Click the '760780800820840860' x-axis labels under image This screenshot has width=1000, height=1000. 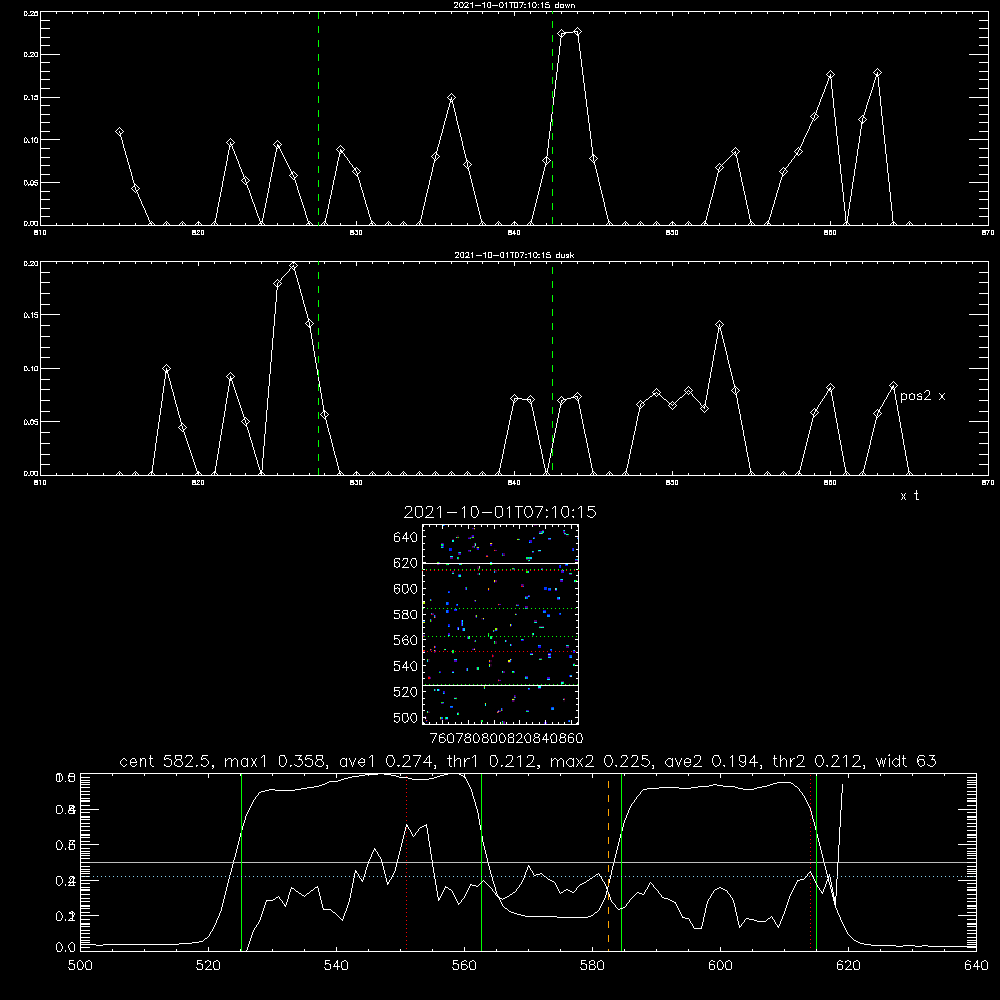[x=506, y=738]
